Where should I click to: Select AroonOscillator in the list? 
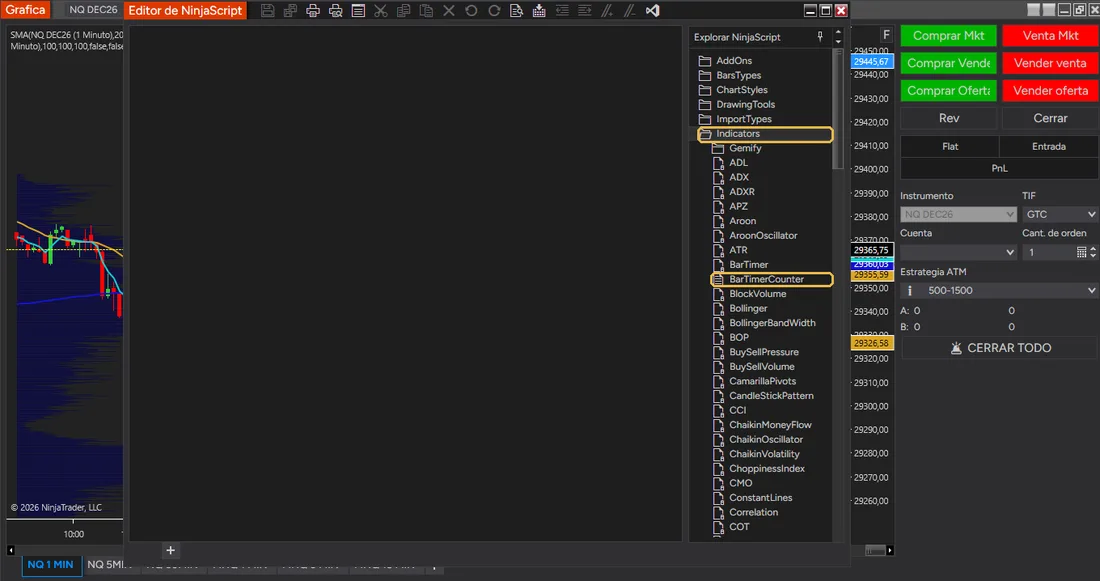763,236
